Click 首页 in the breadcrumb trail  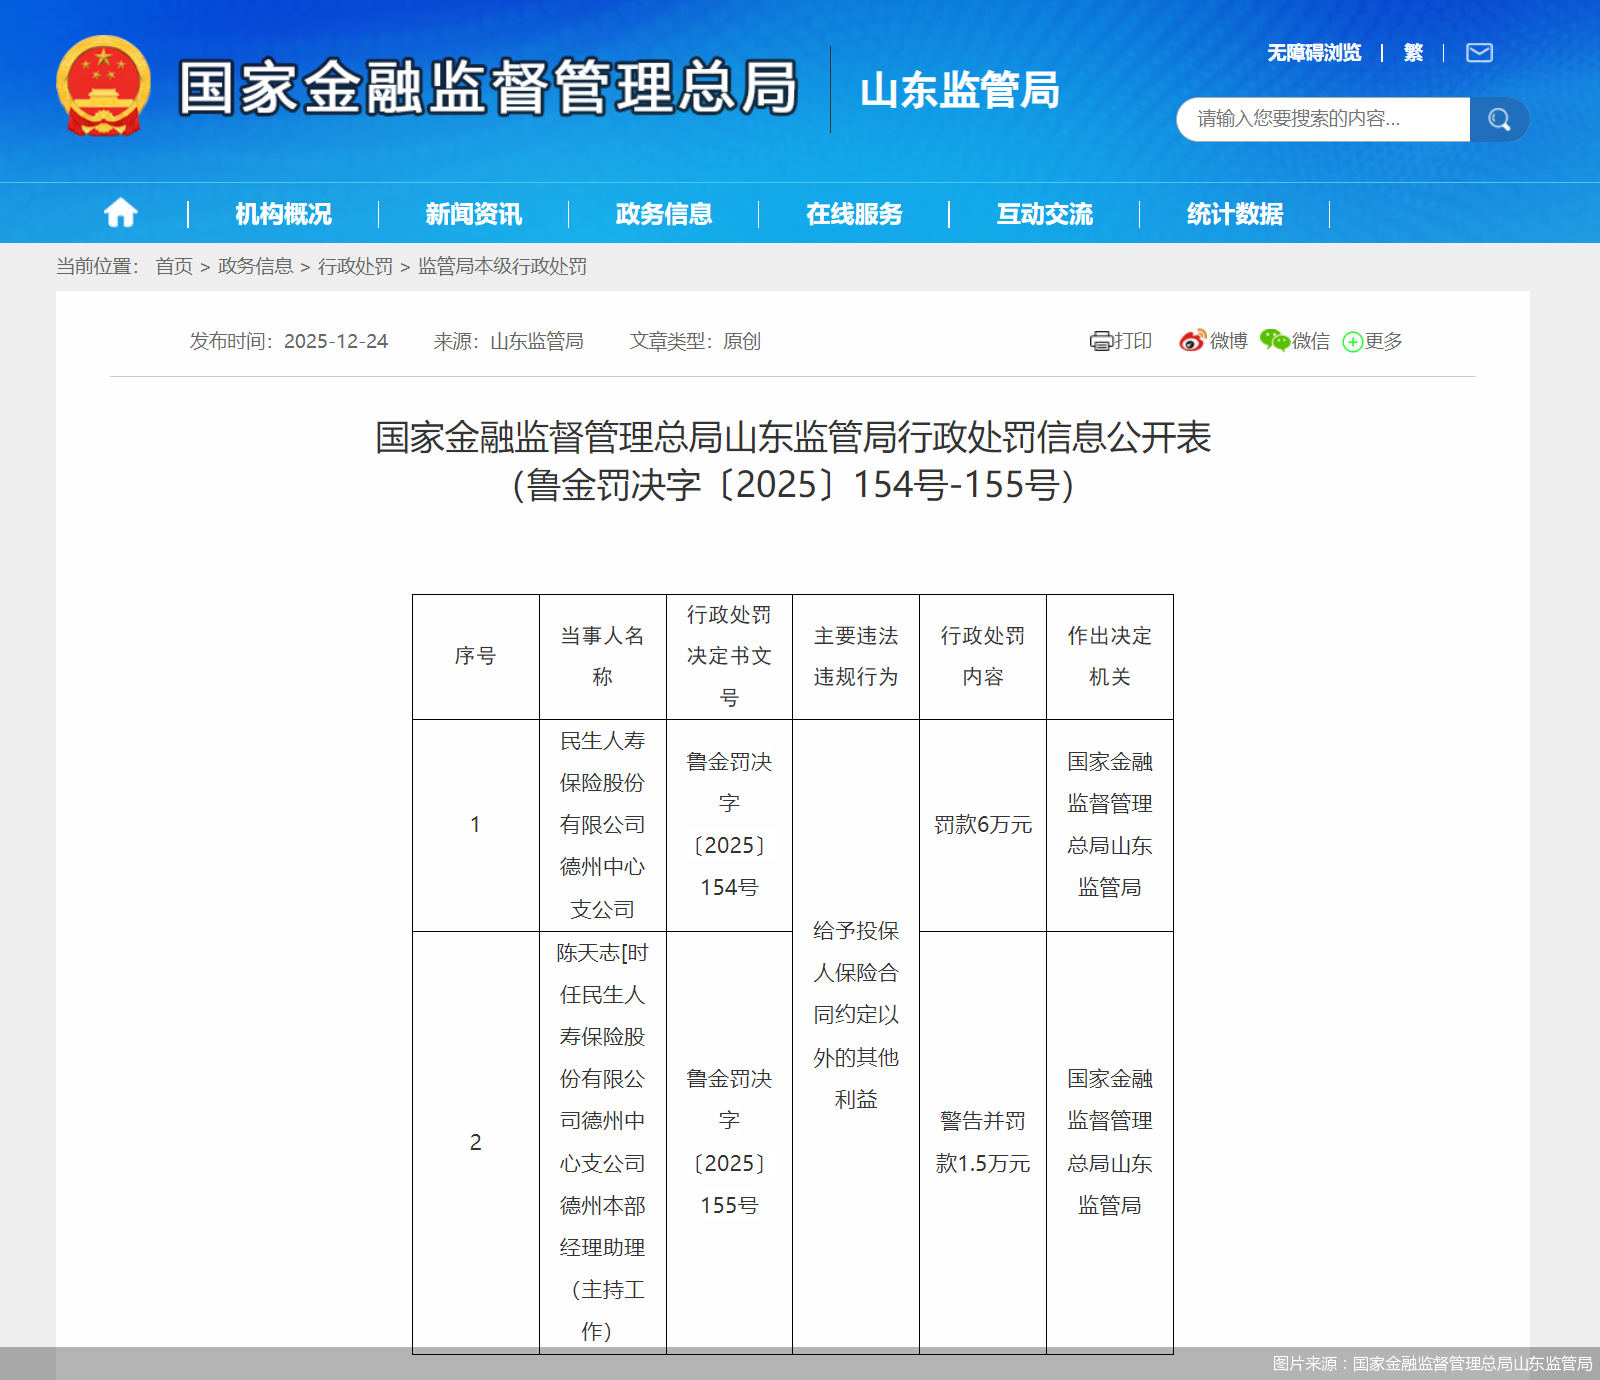172,266
